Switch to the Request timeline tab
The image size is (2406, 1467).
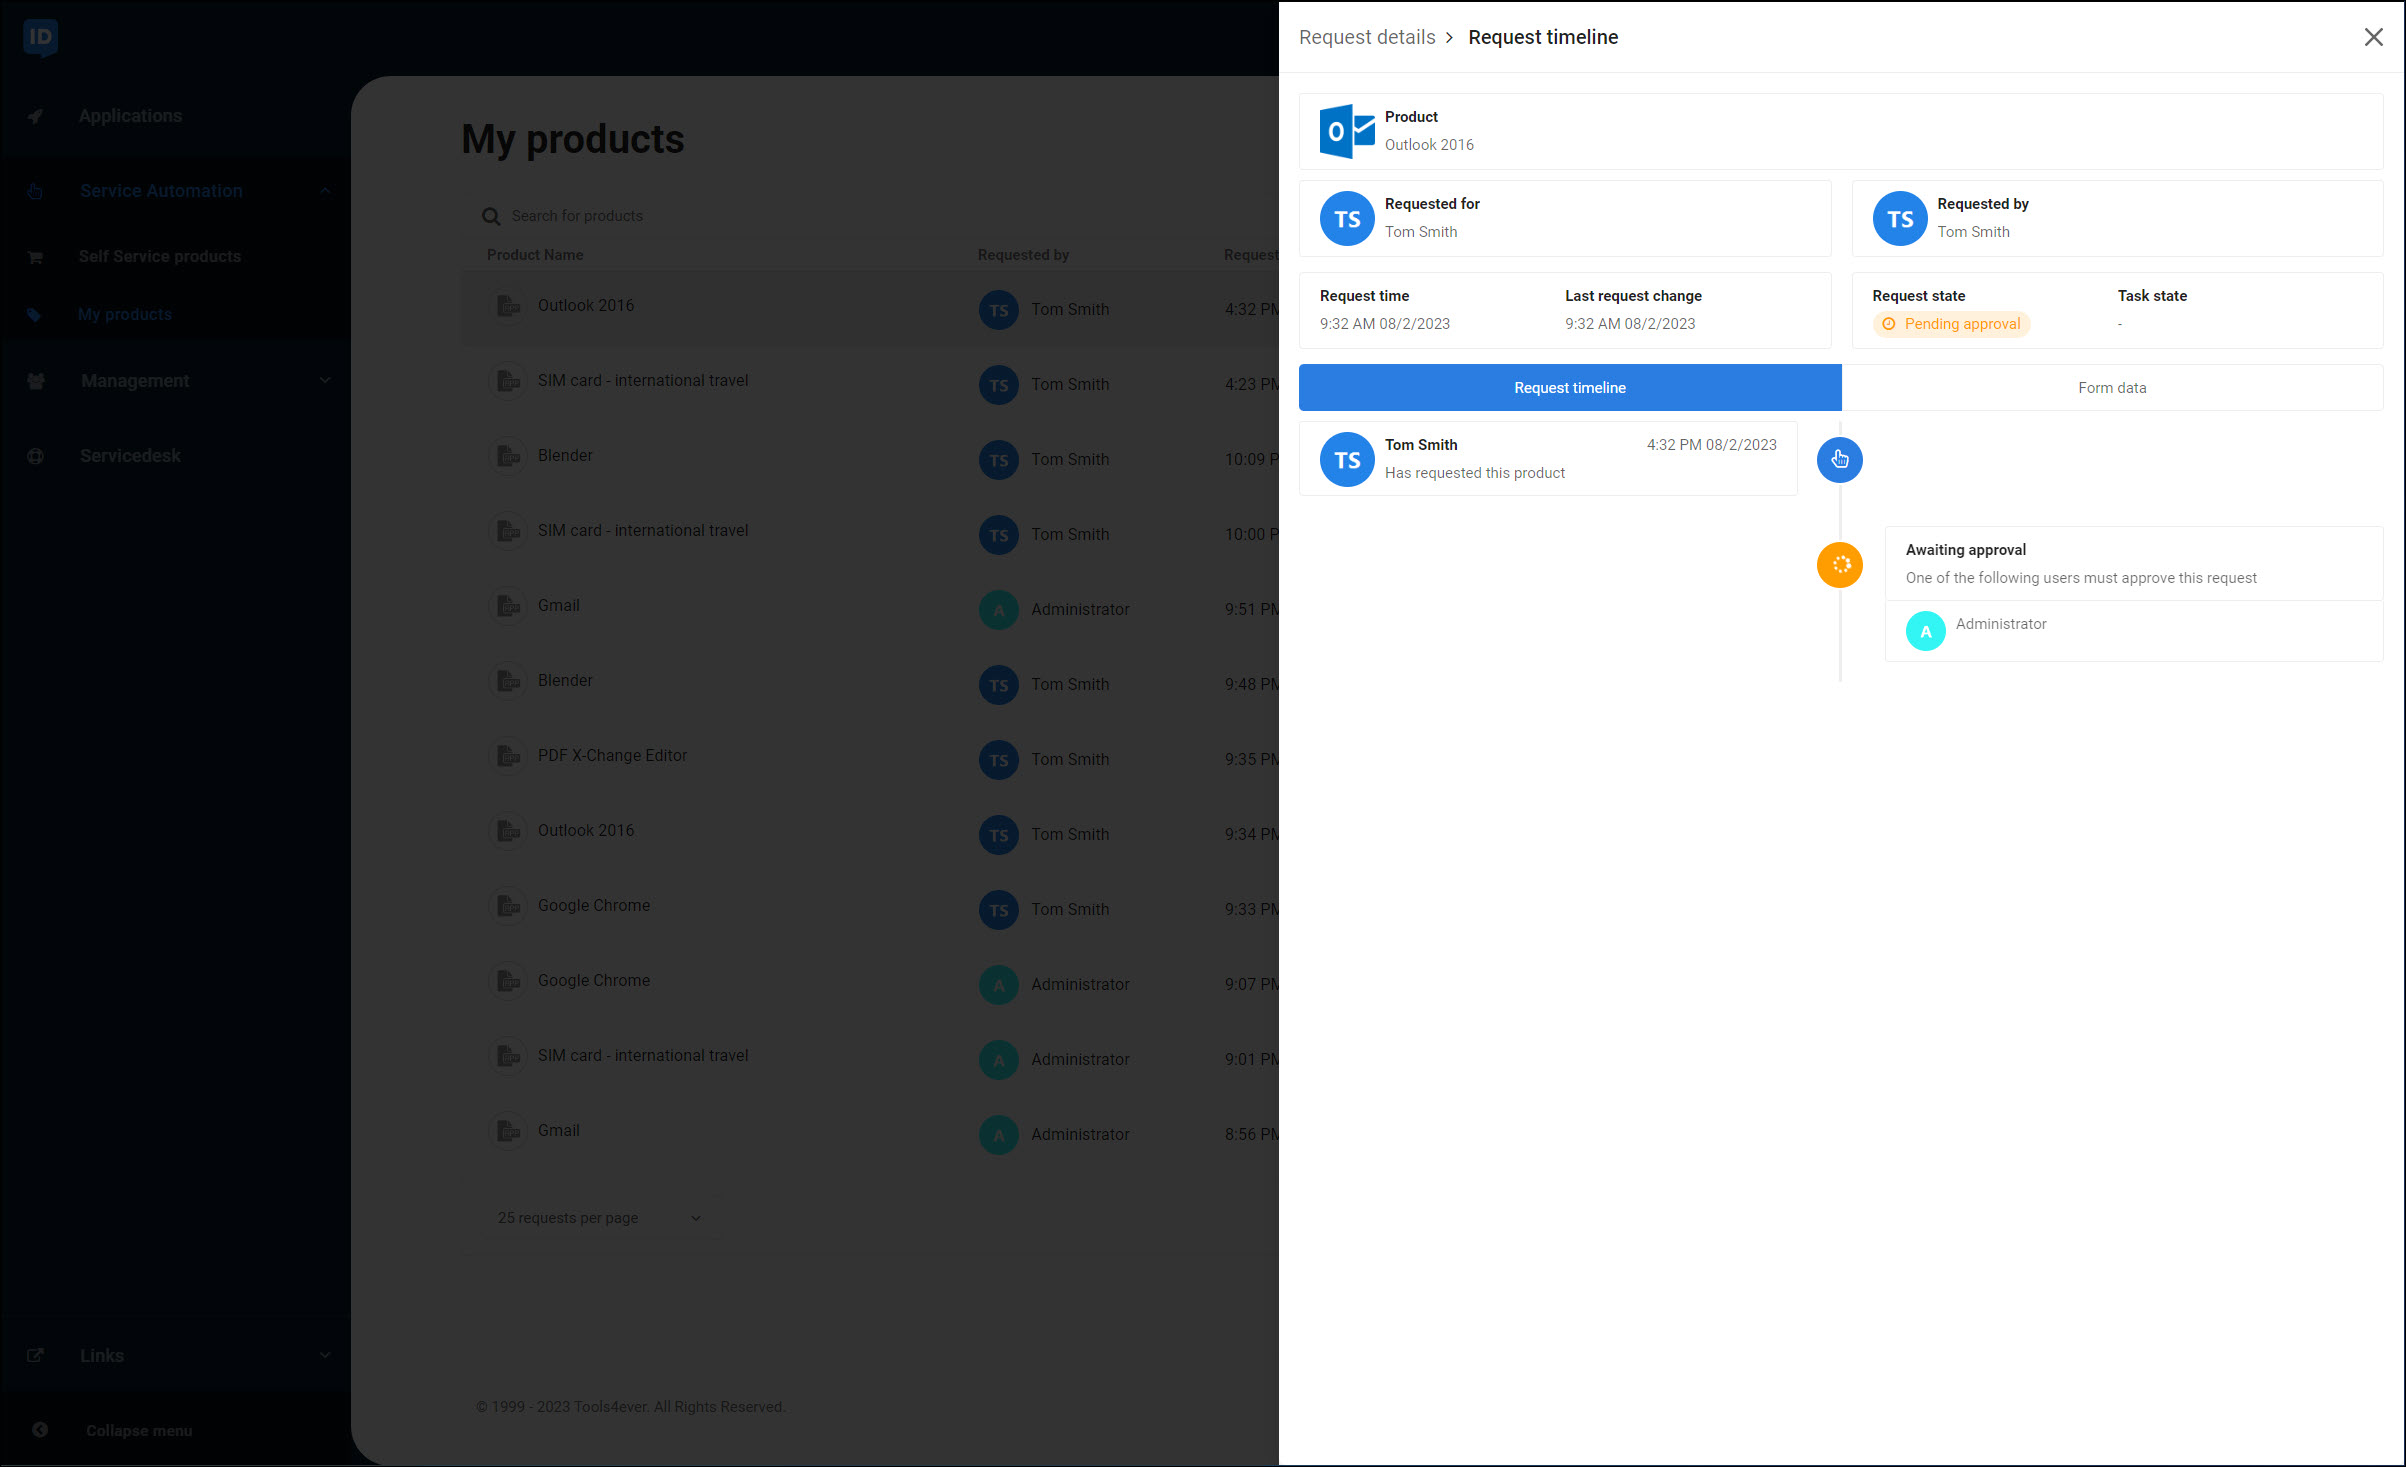[1571, 387]
